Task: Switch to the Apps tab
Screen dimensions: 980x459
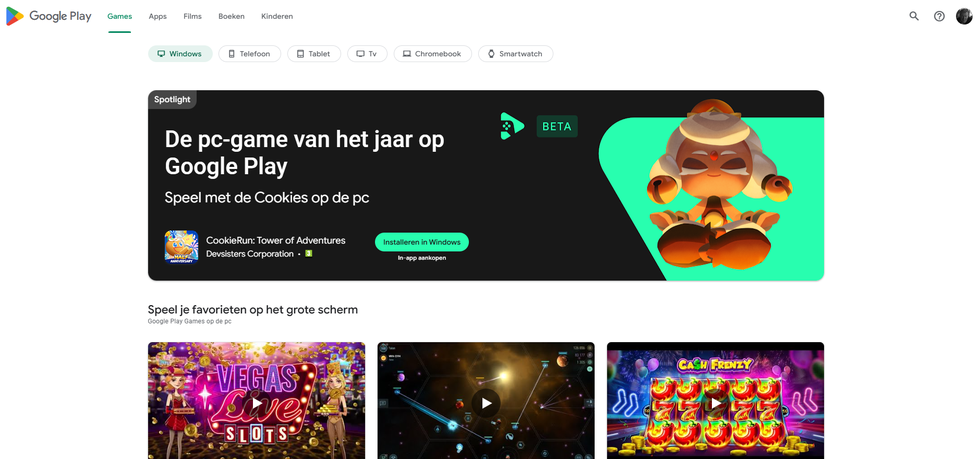Action: click(x=158, y=16)
